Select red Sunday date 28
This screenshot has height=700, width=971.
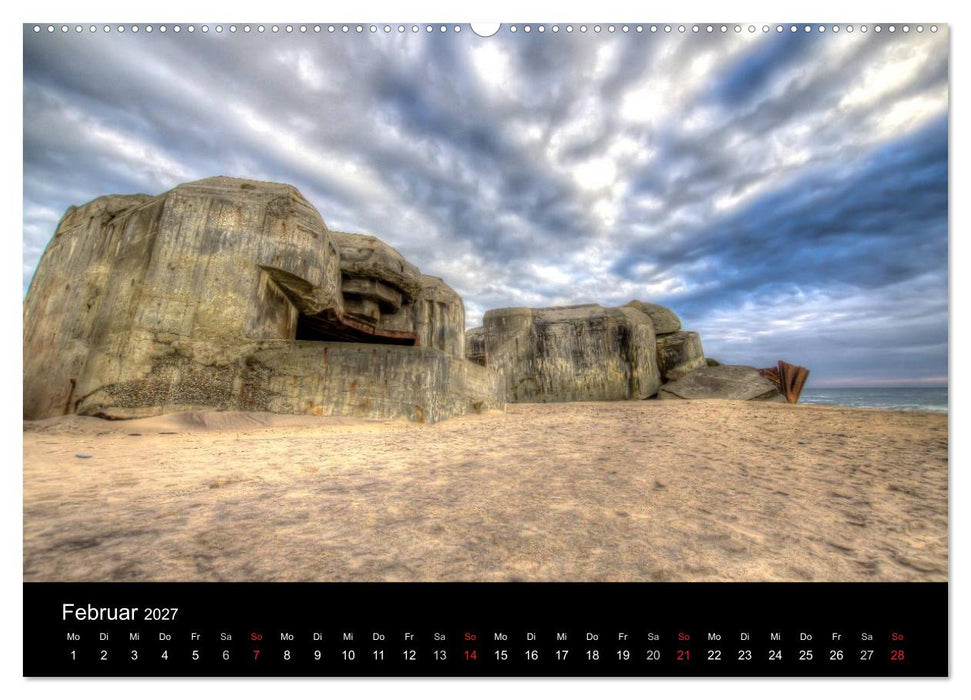point(897,655)
